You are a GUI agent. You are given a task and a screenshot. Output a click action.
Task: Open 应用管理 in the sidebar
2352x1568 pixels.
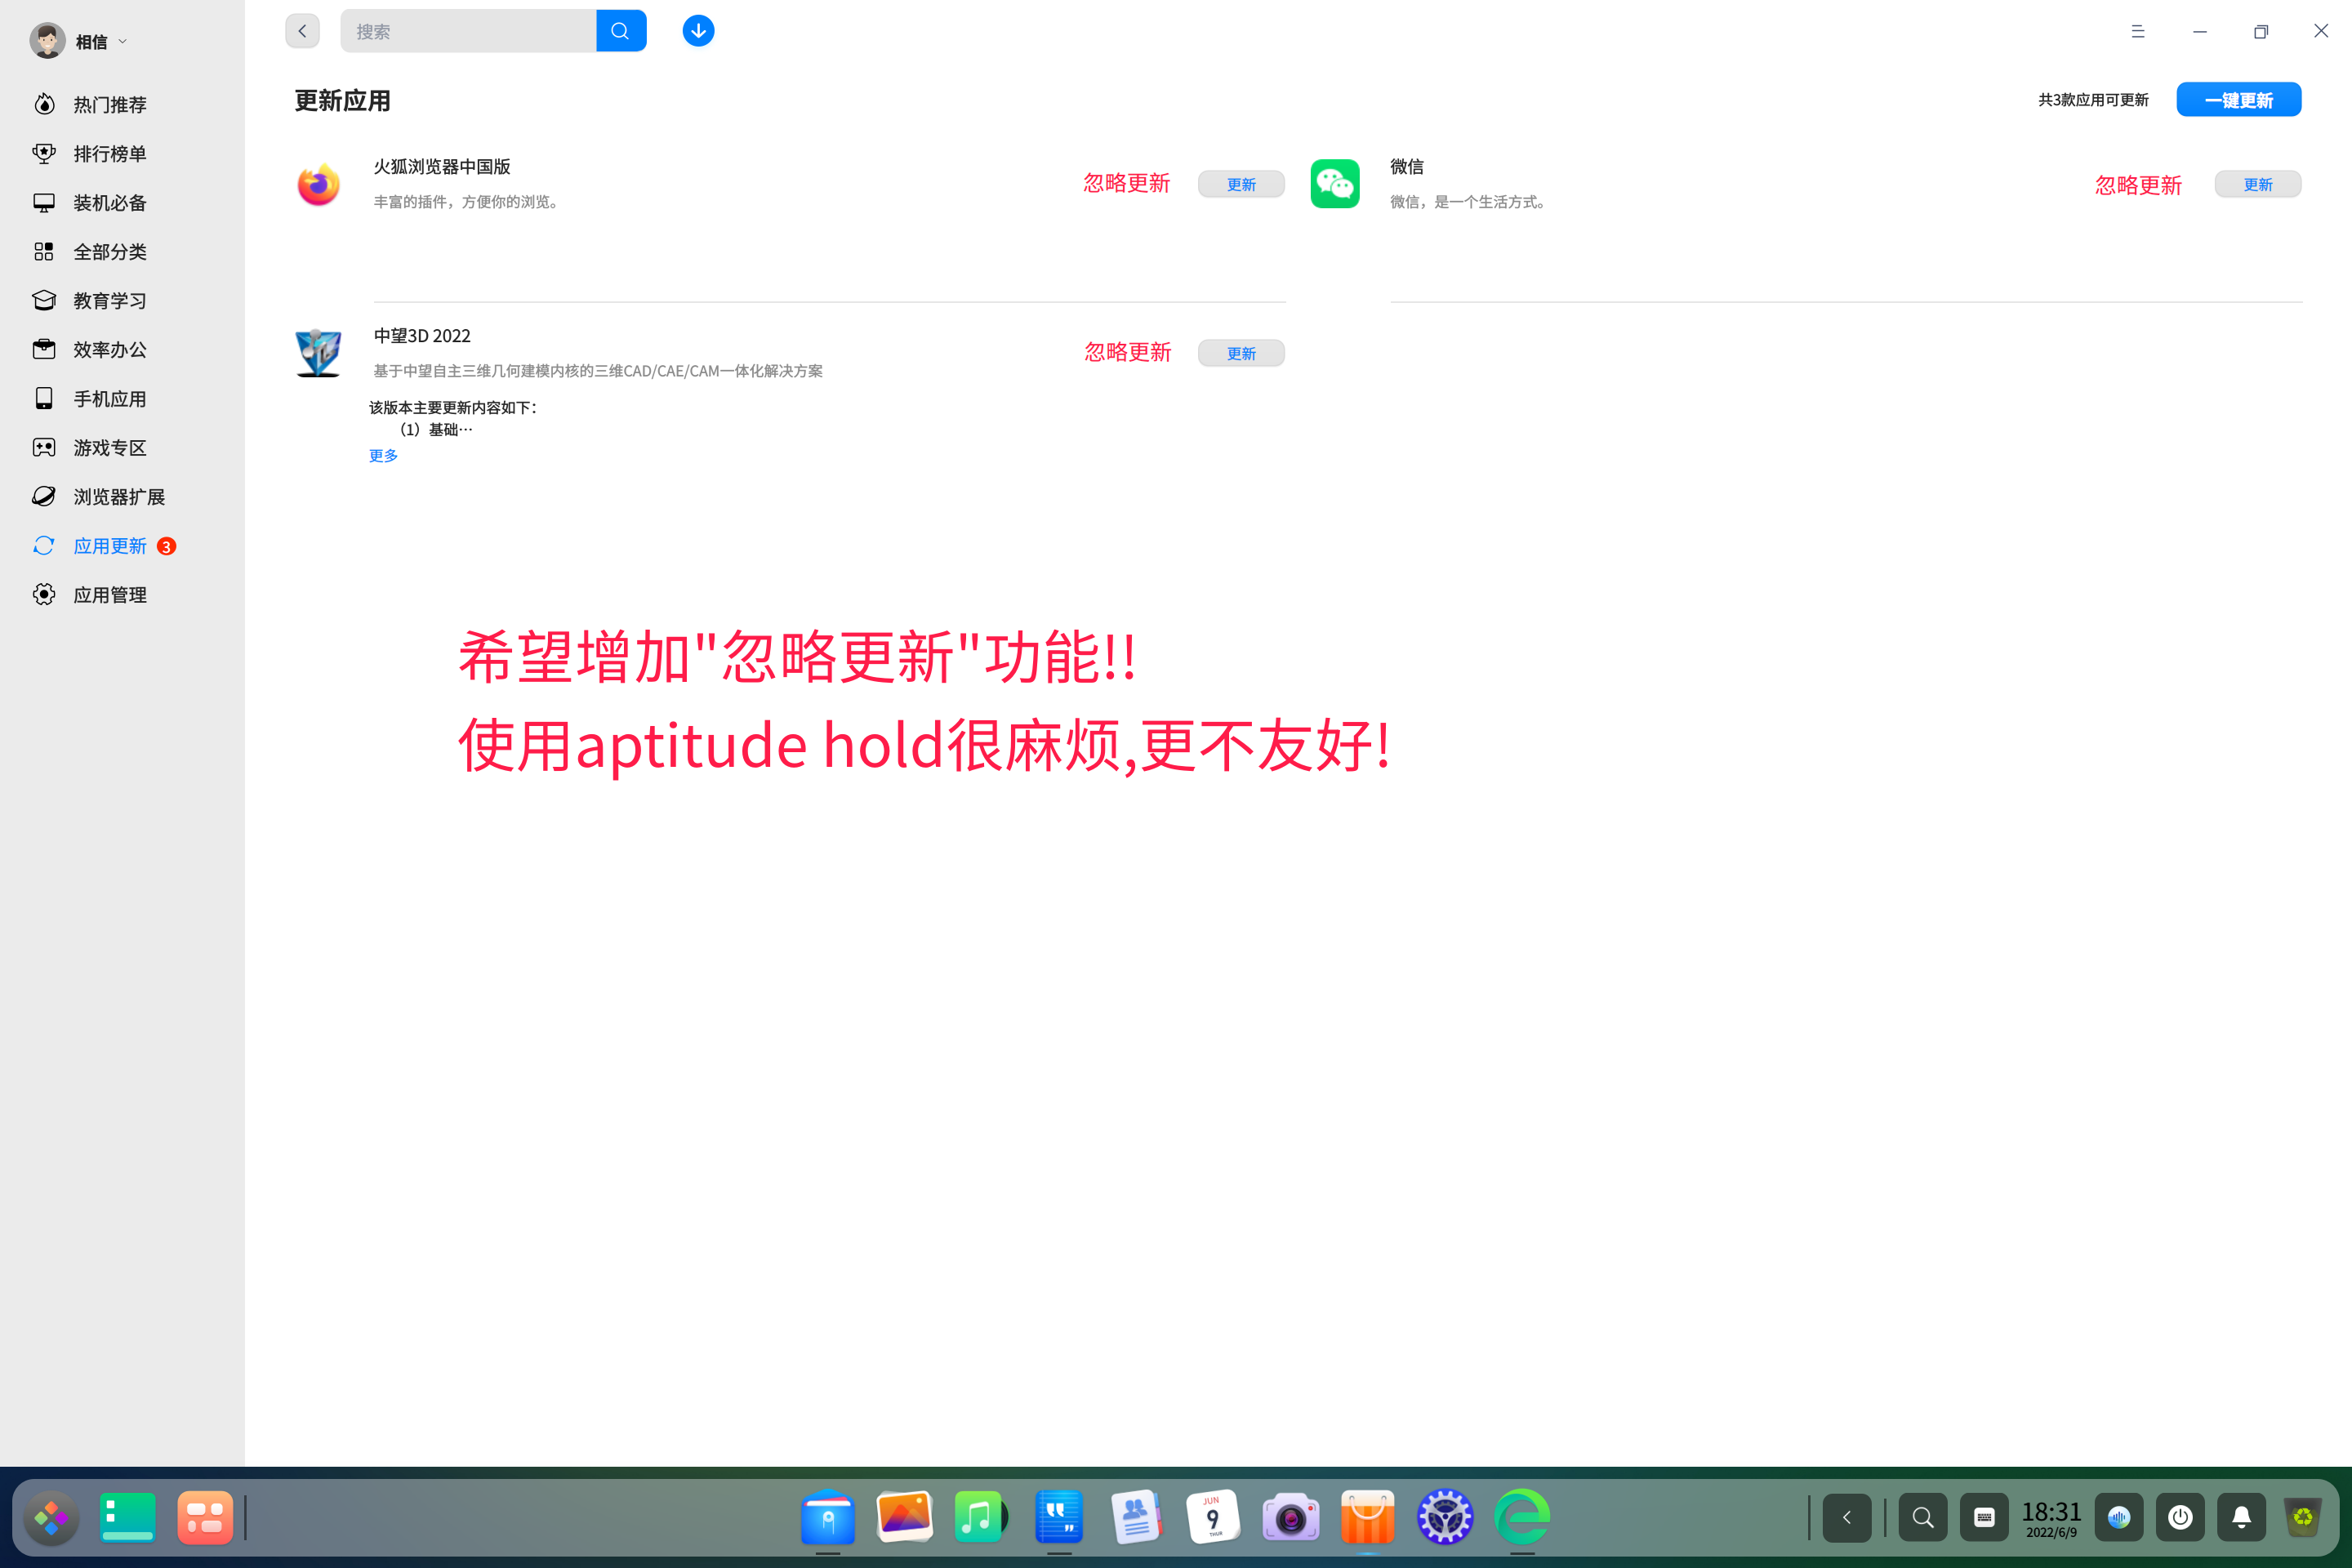tap(110, 595)
